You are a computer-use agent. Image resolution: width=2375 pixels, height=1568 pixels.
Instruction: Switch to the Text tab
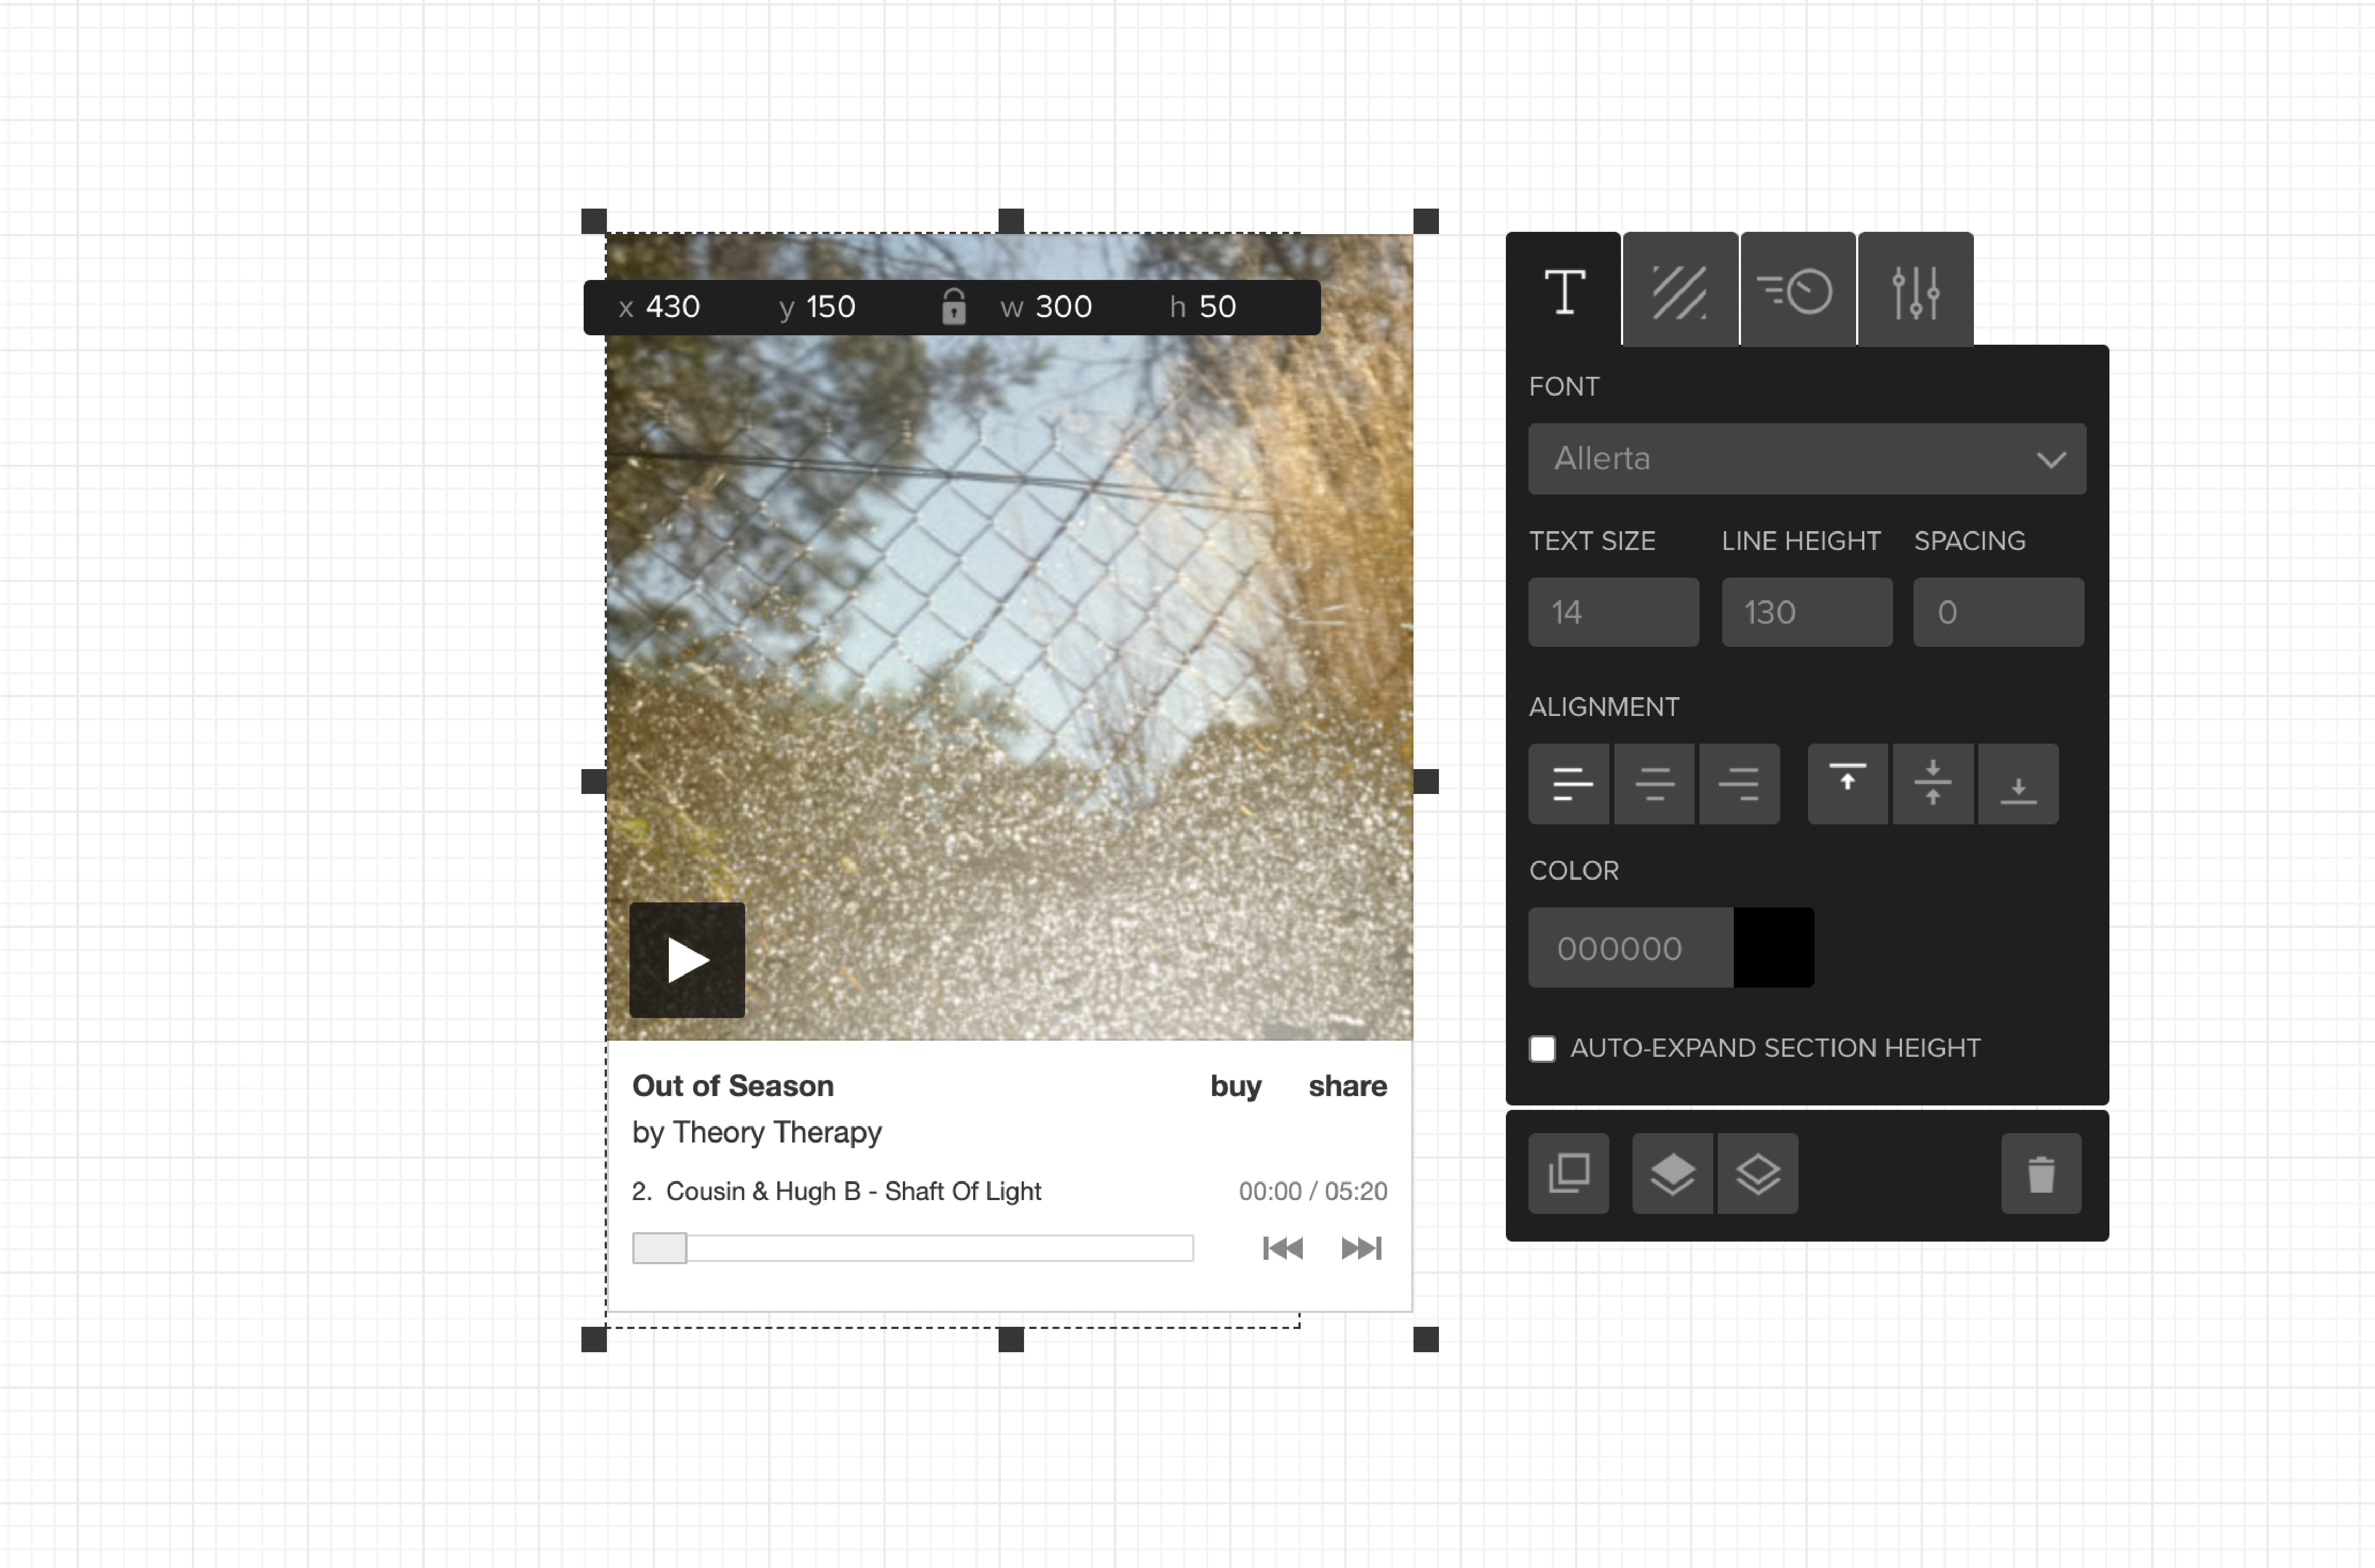(x=1563, y=291)
